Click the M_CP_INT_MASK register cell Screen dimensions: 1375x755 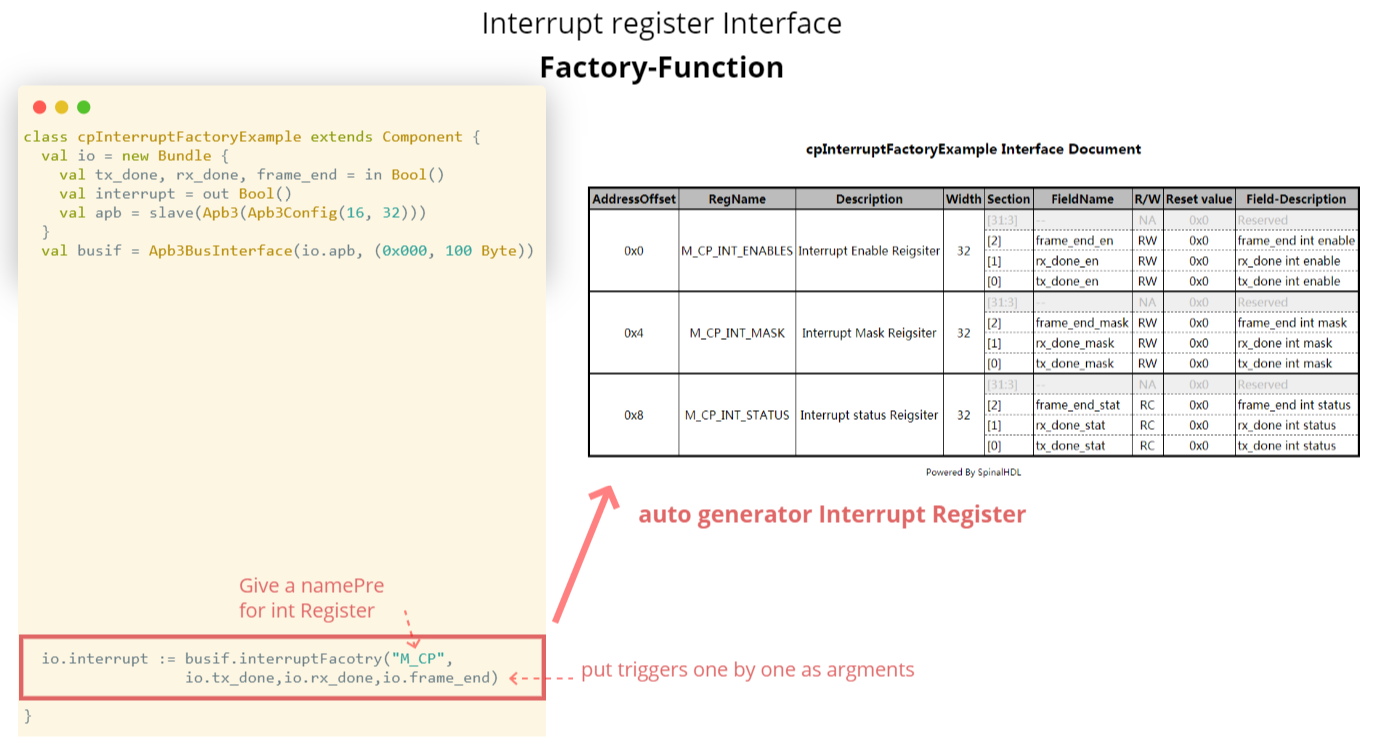(737, 333)
